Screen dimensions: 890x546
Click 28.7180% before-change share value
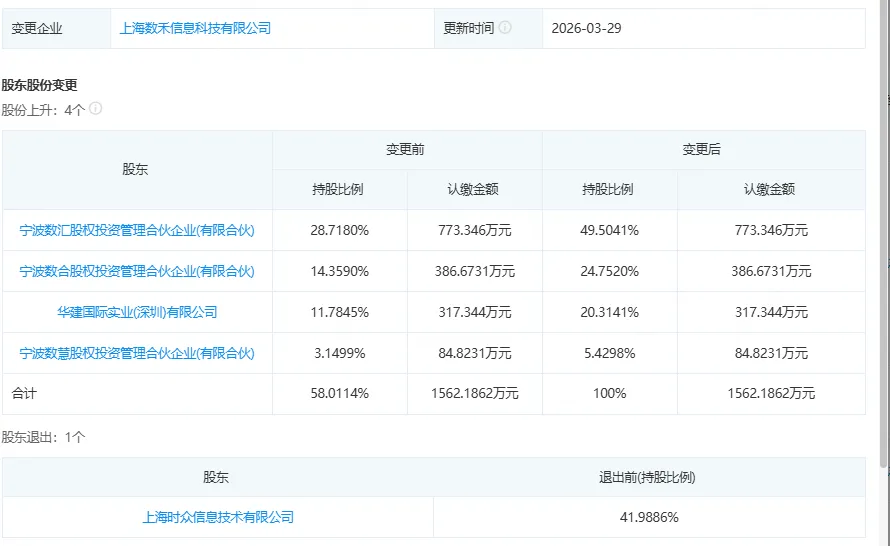(x=339, y=230)
